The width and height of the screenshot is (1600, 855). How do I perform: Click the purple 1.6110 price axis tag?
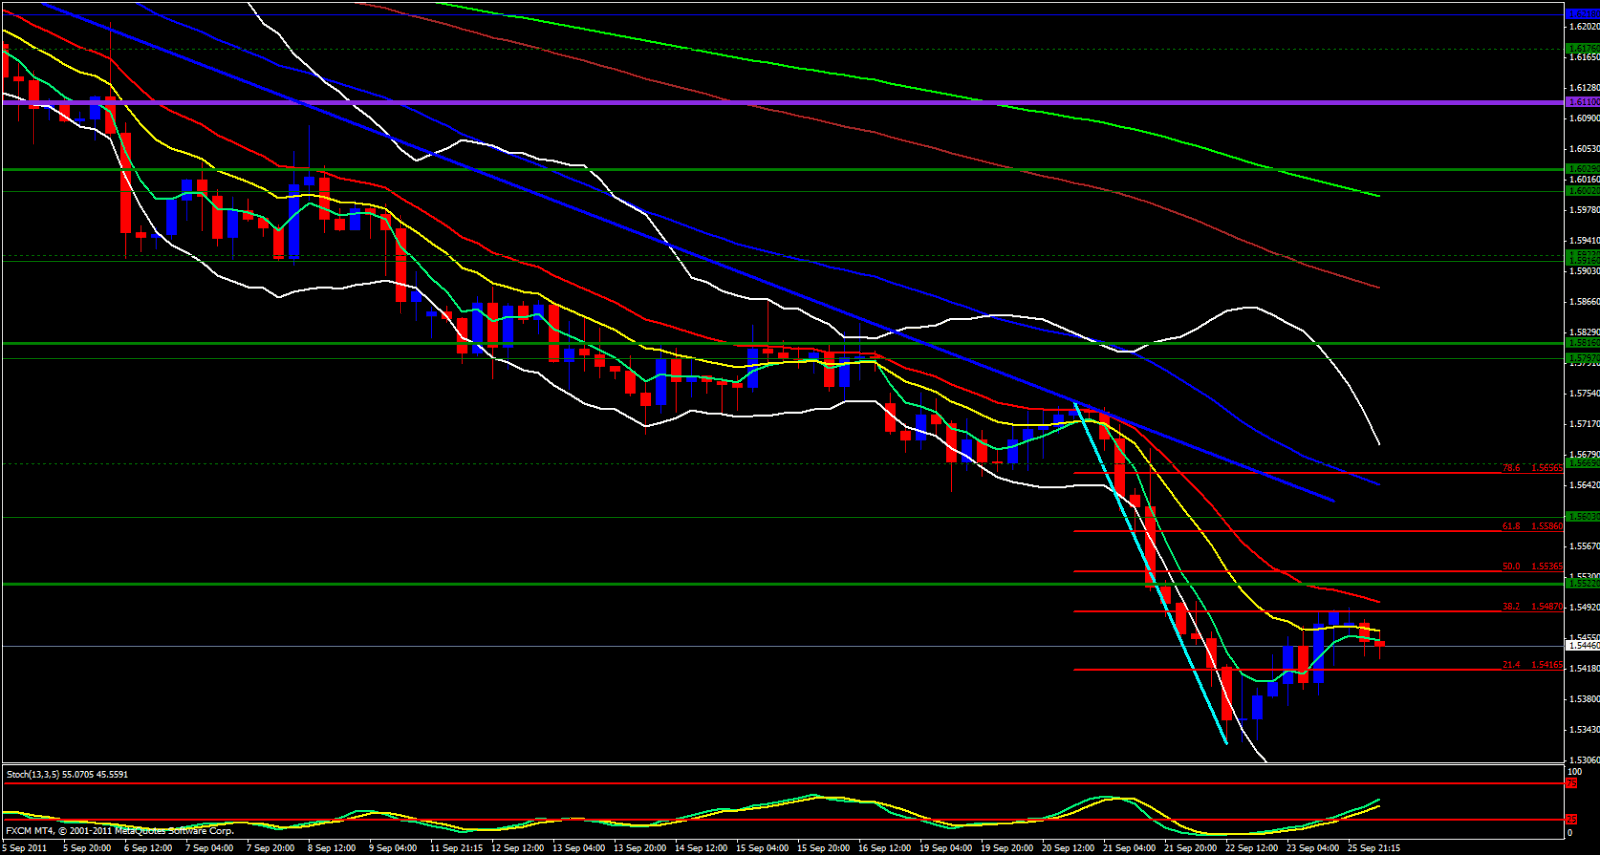click(1582, 102)
